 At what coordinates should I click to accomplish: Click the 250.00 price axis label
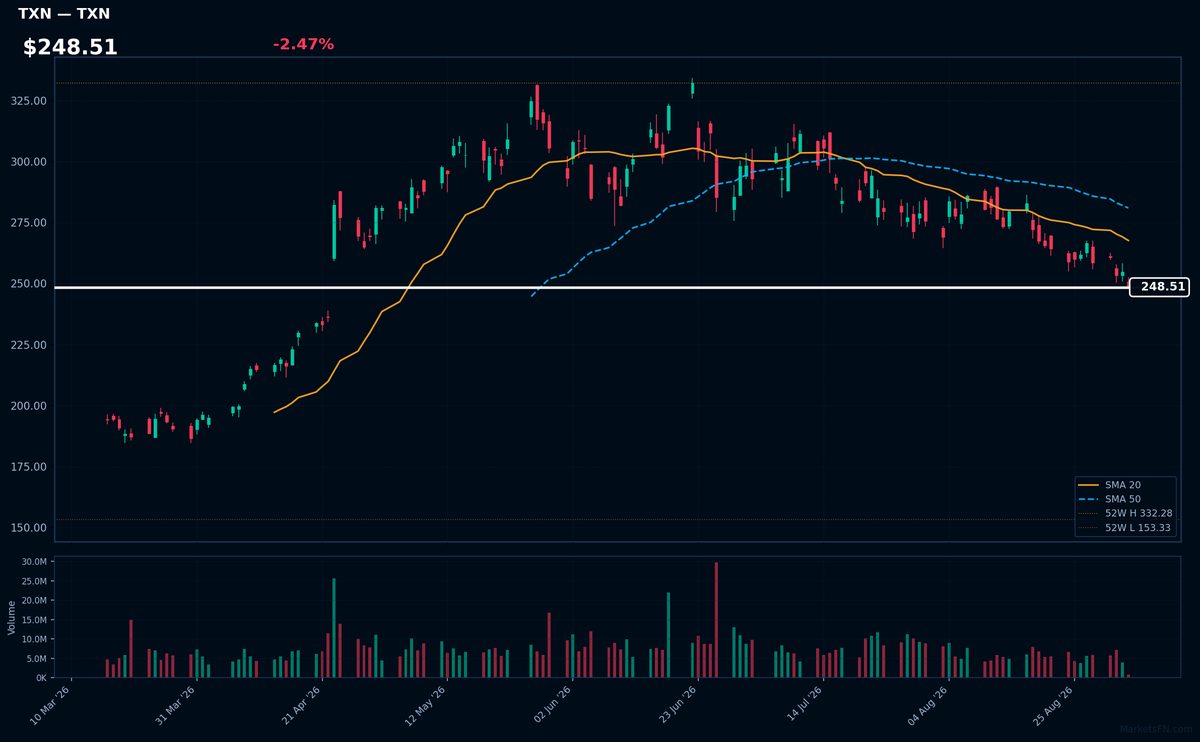click(x=27, y=284)
